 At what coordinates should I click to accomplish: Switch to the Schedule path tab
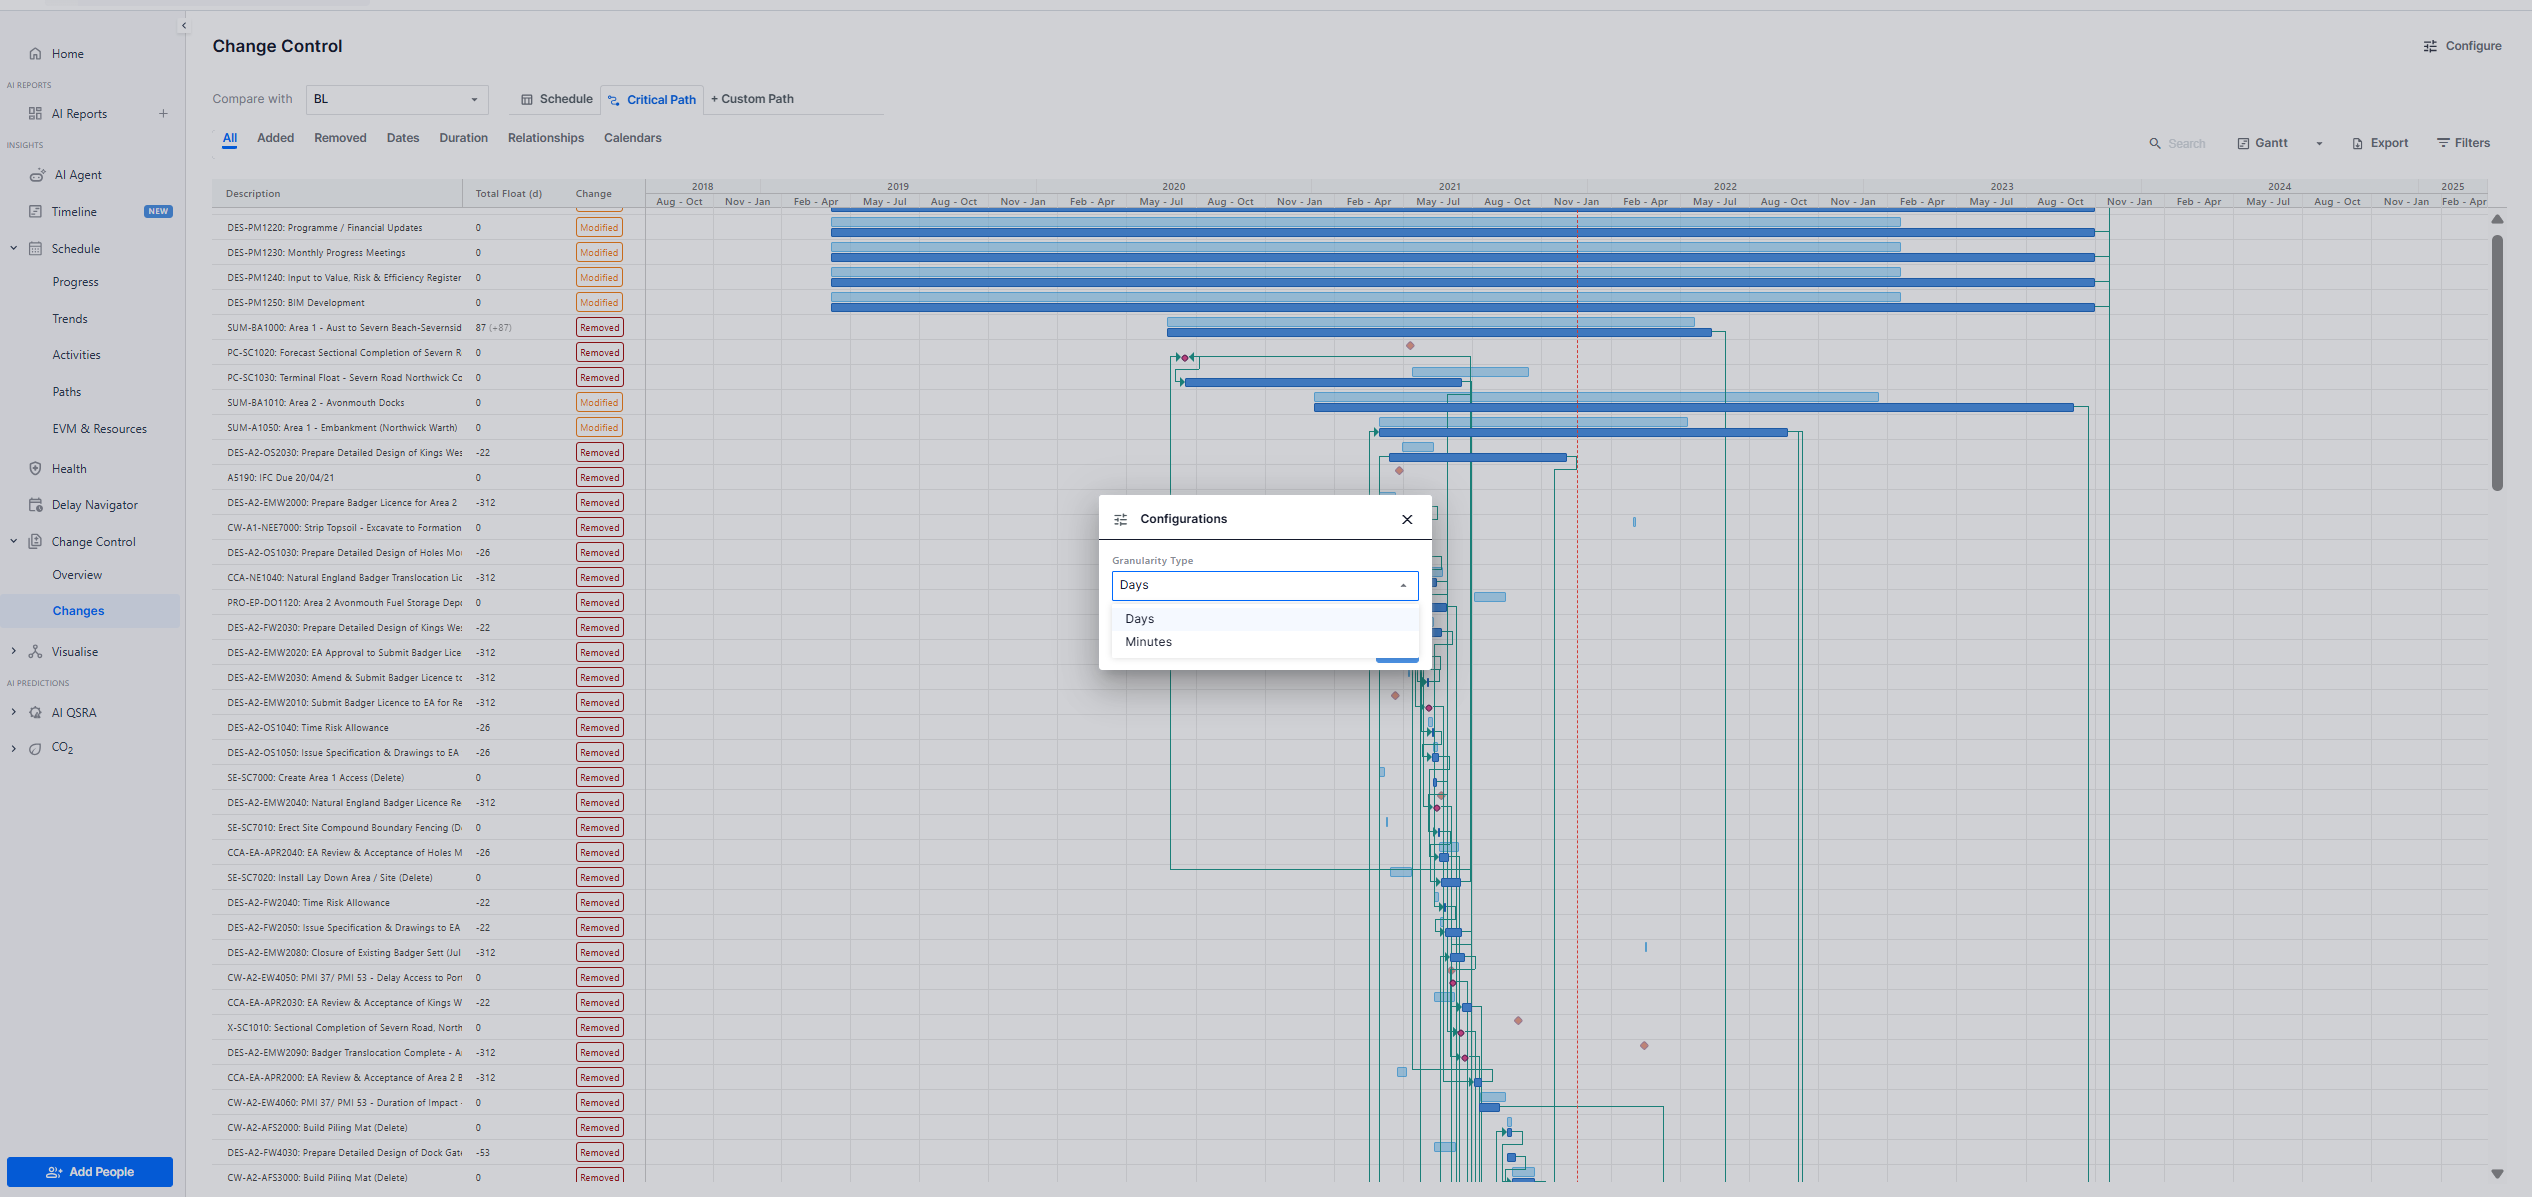click(556, 99)
